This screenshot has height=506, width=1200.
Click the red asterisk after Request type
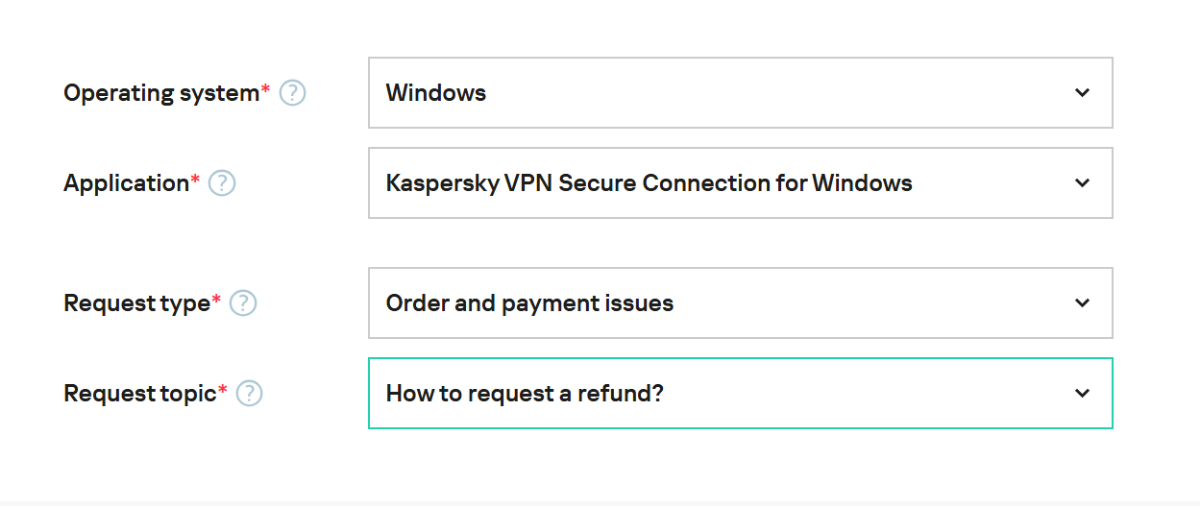point(217,300)
